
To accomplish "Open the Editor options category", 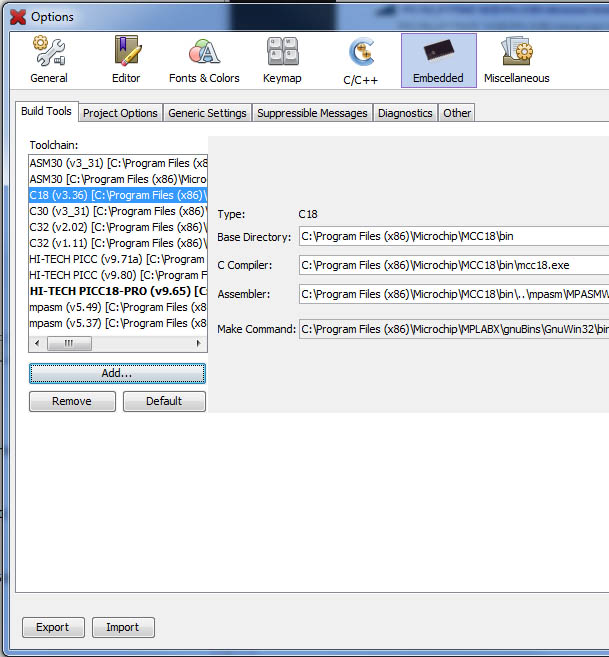I will coord(126,60).
